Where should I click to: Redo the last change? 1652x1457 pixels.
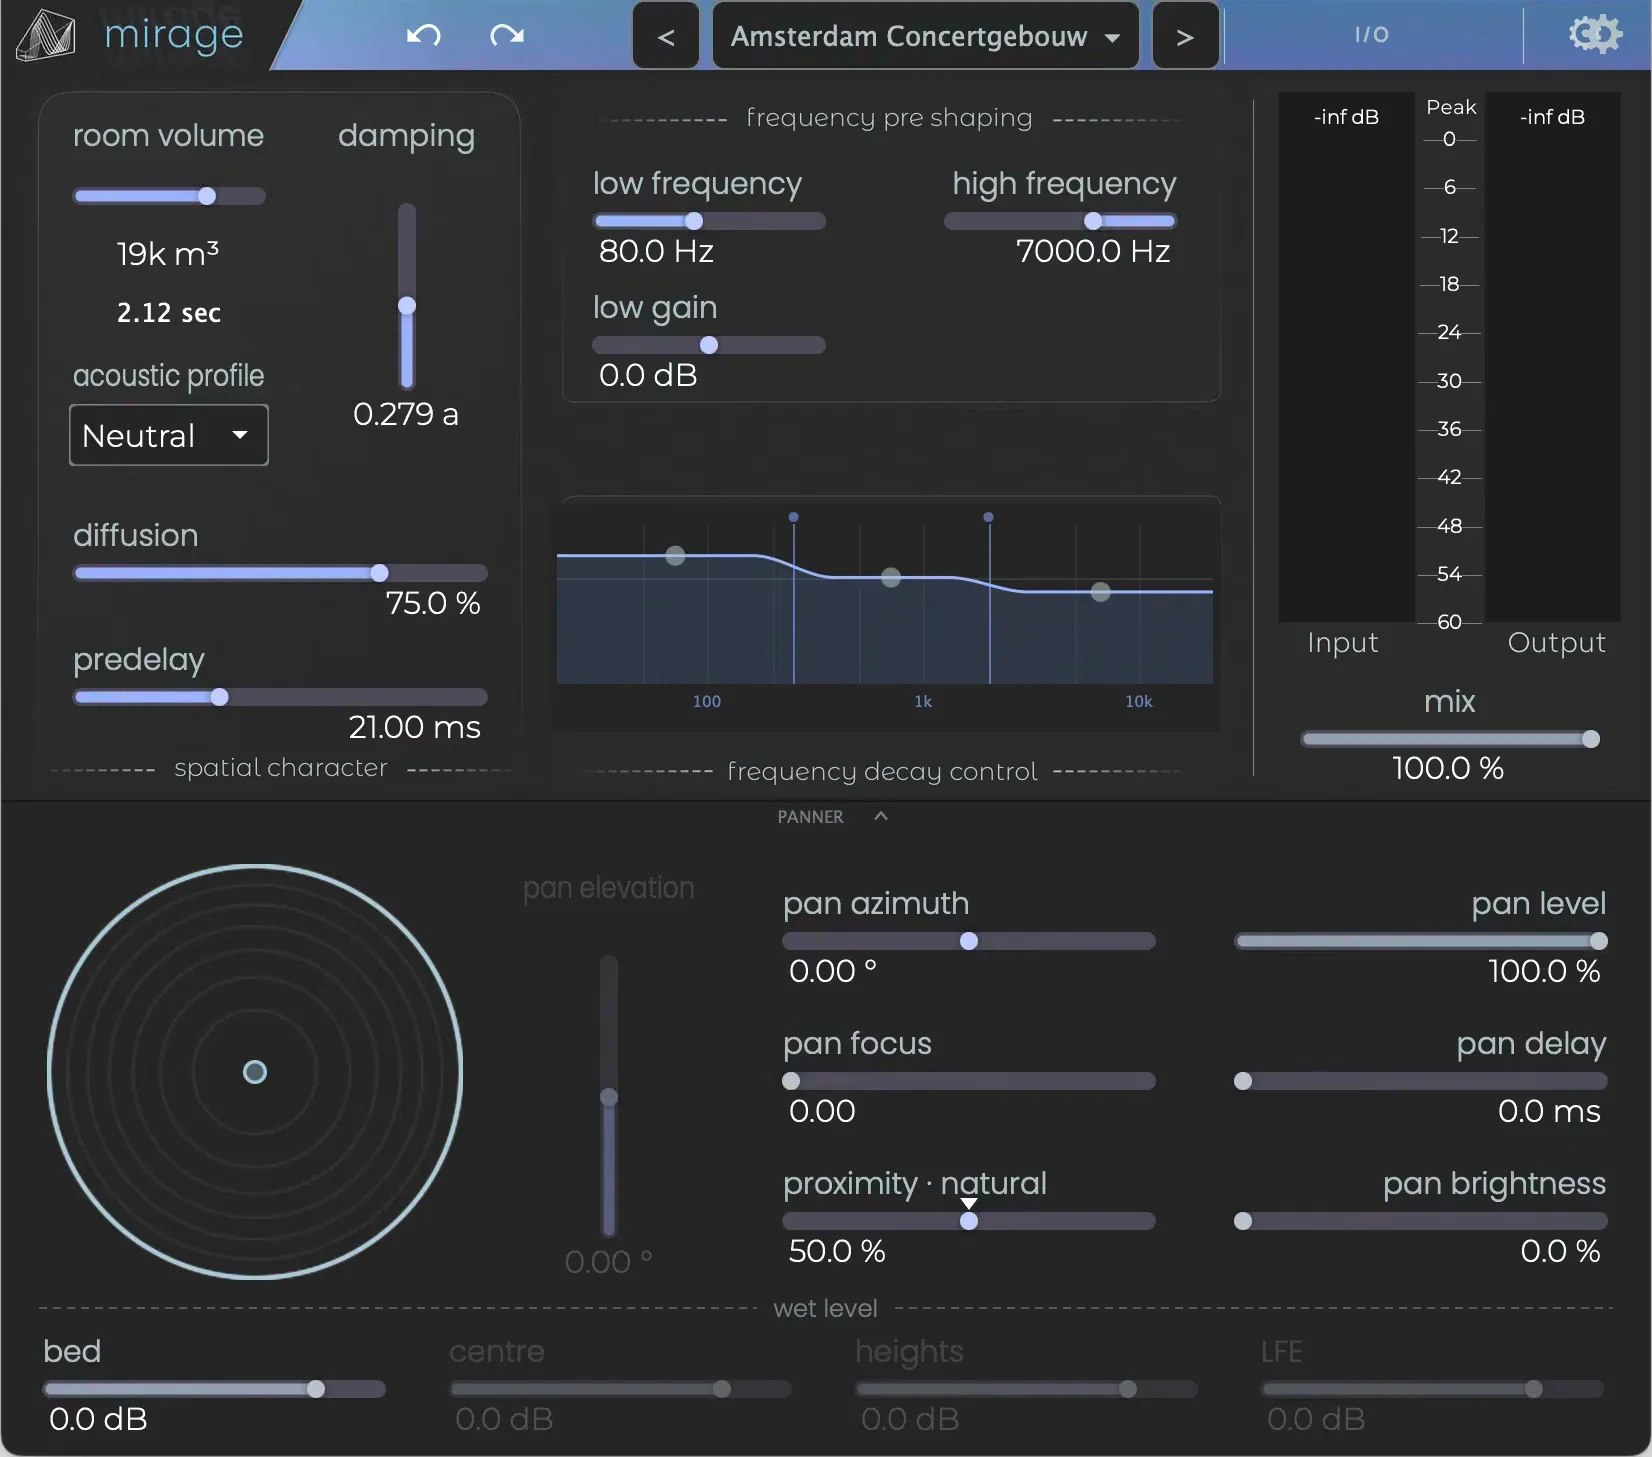pyautogui.click(x=507, y=36)
